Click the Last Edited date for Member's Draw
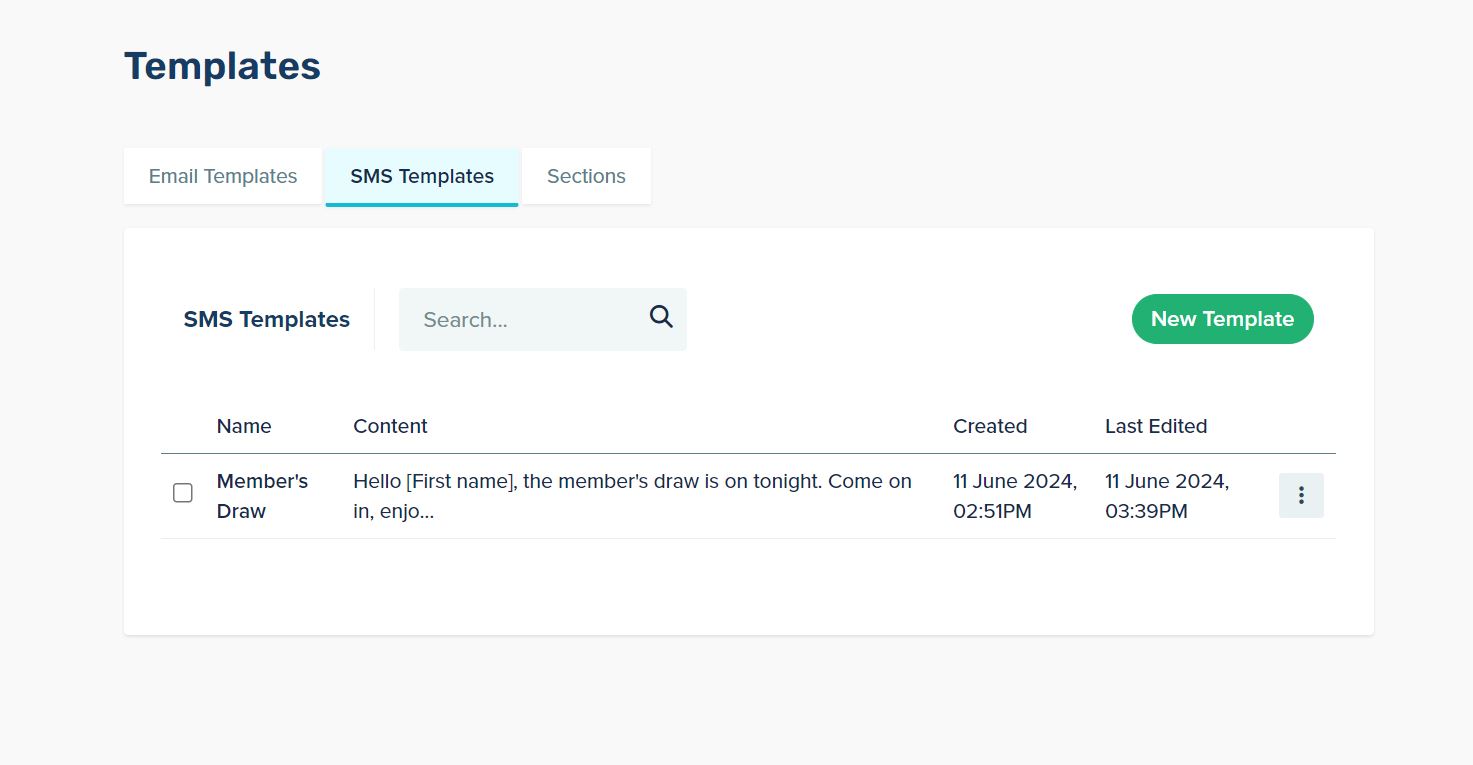The height and width of the screenshot is (765, 1473). (1166, 495)
